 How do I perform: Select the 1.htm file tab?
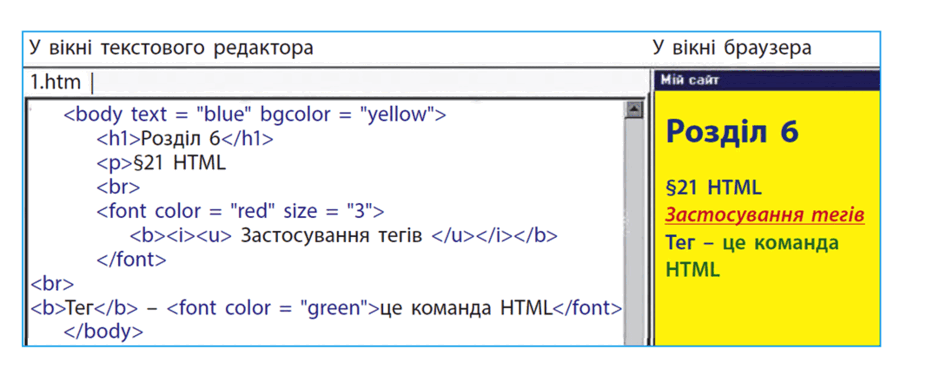55,82
